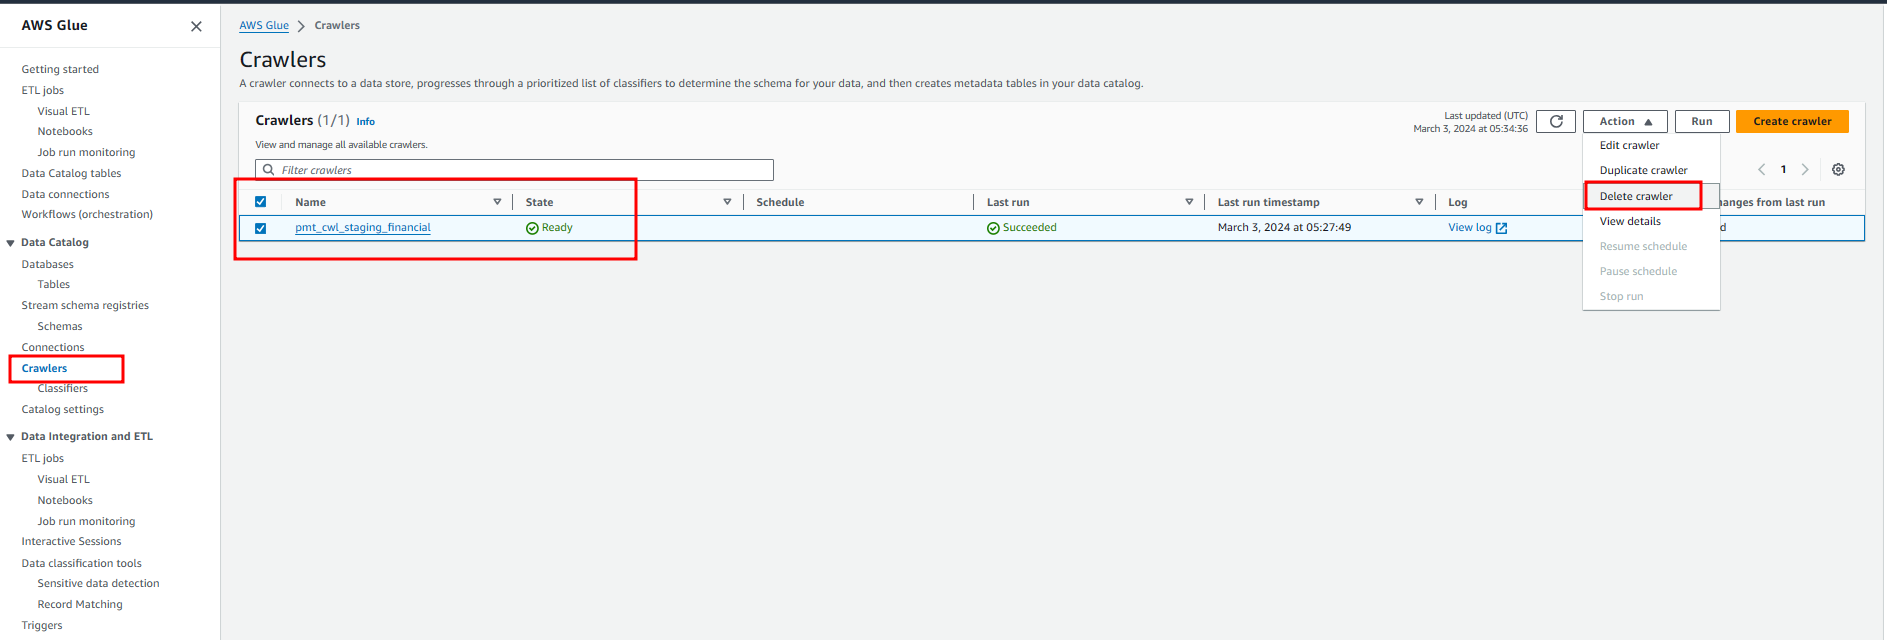The image size is (1887, 640).
Task: Open Interactive Sessions in sidebar
Action: (x=71, y=542)
